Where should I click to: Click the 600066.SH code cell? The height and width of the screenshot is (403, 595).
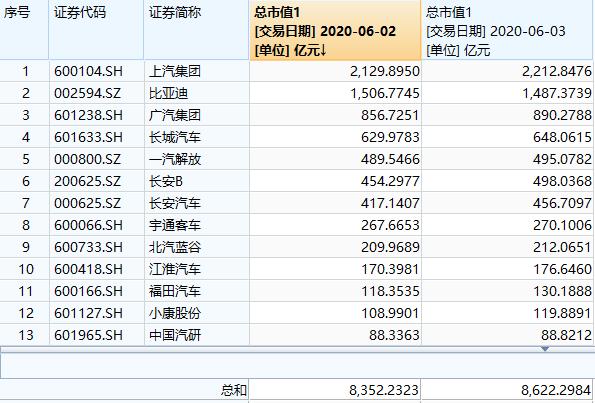coord(96,225)
